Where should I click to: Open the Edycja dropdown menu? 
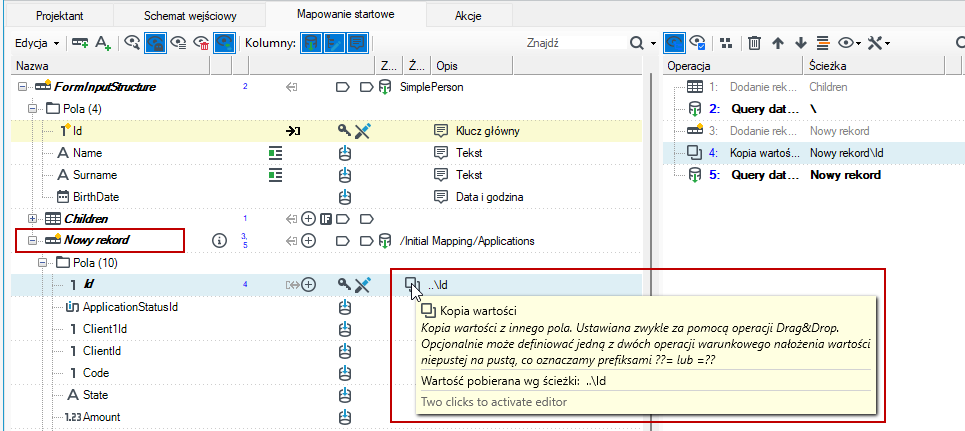[37, 43]
